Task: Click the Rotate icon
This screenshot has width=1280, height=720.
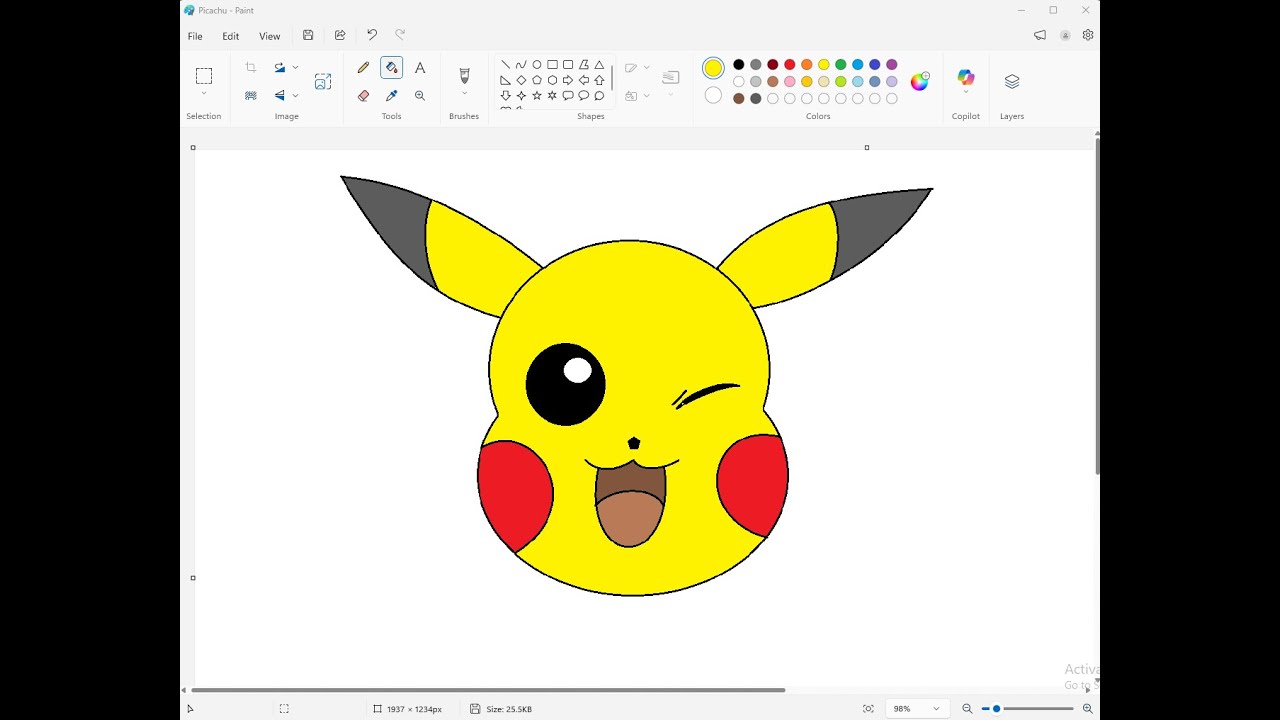Action: click(x=280, y=68)
